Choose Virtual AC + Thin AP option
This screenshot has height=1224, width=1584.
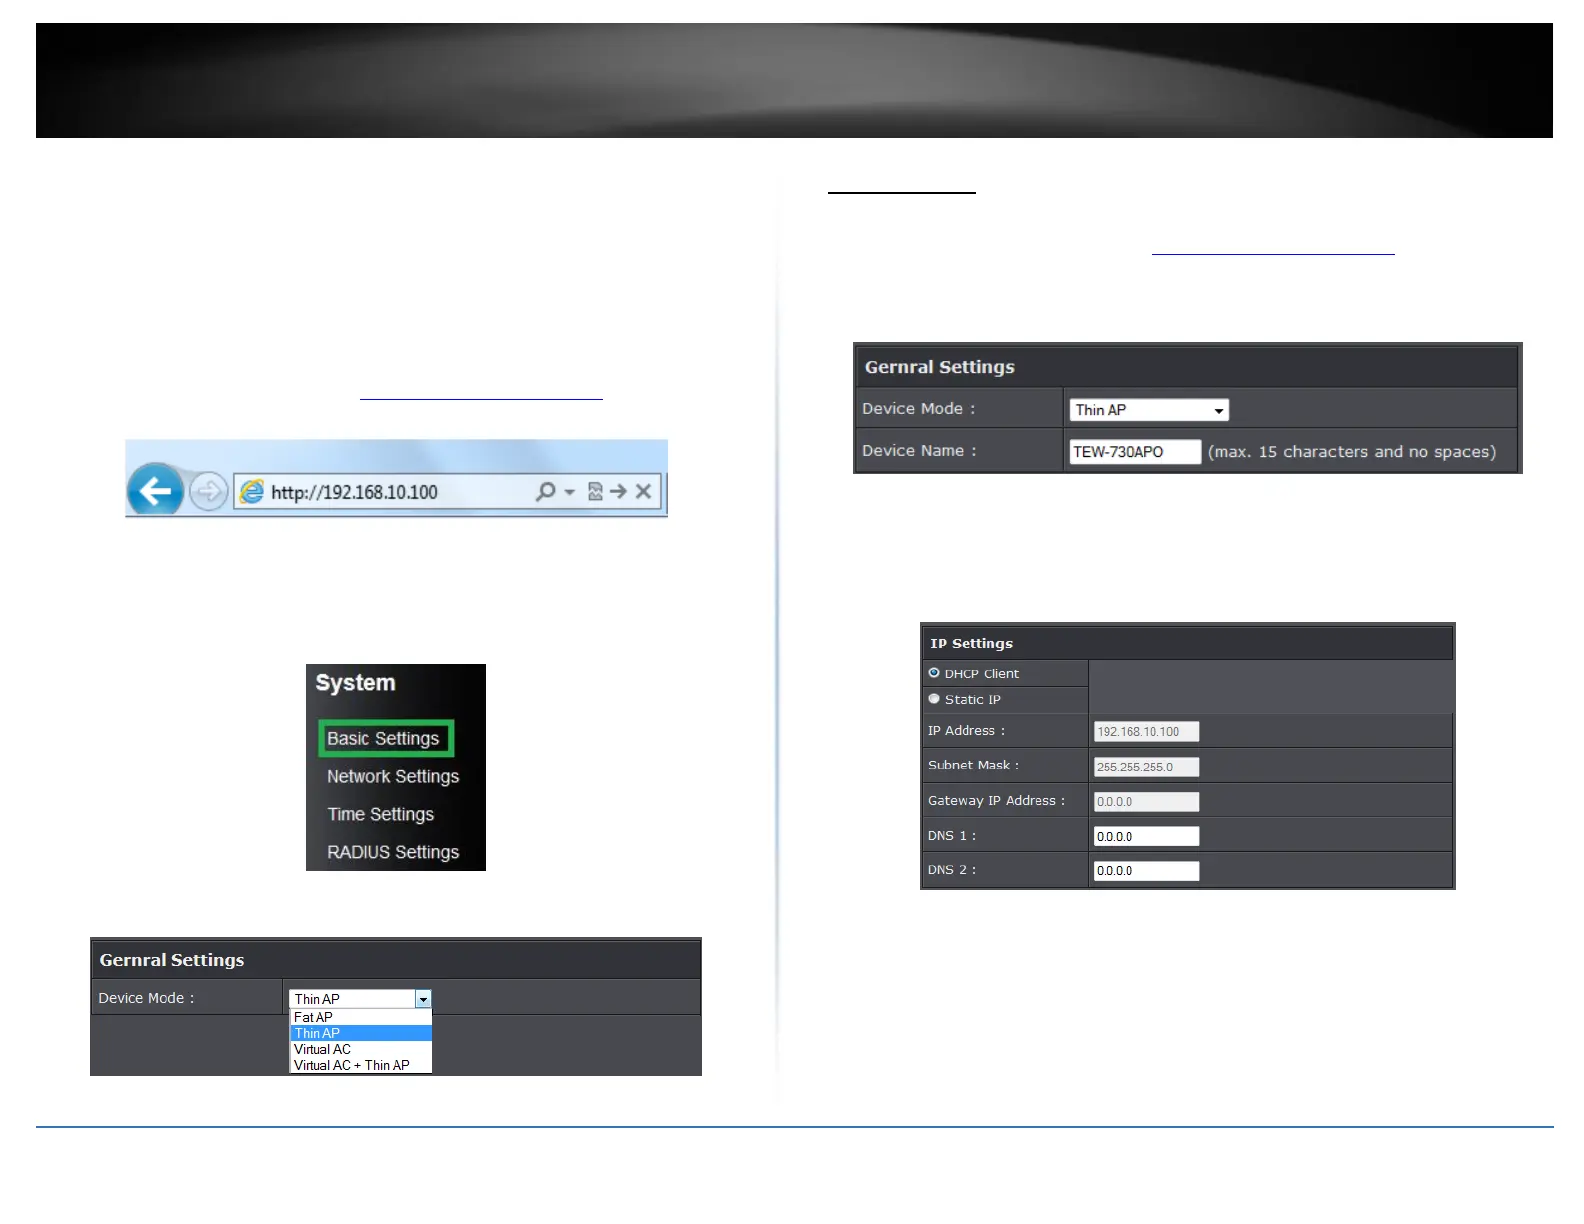(361, 1065)
